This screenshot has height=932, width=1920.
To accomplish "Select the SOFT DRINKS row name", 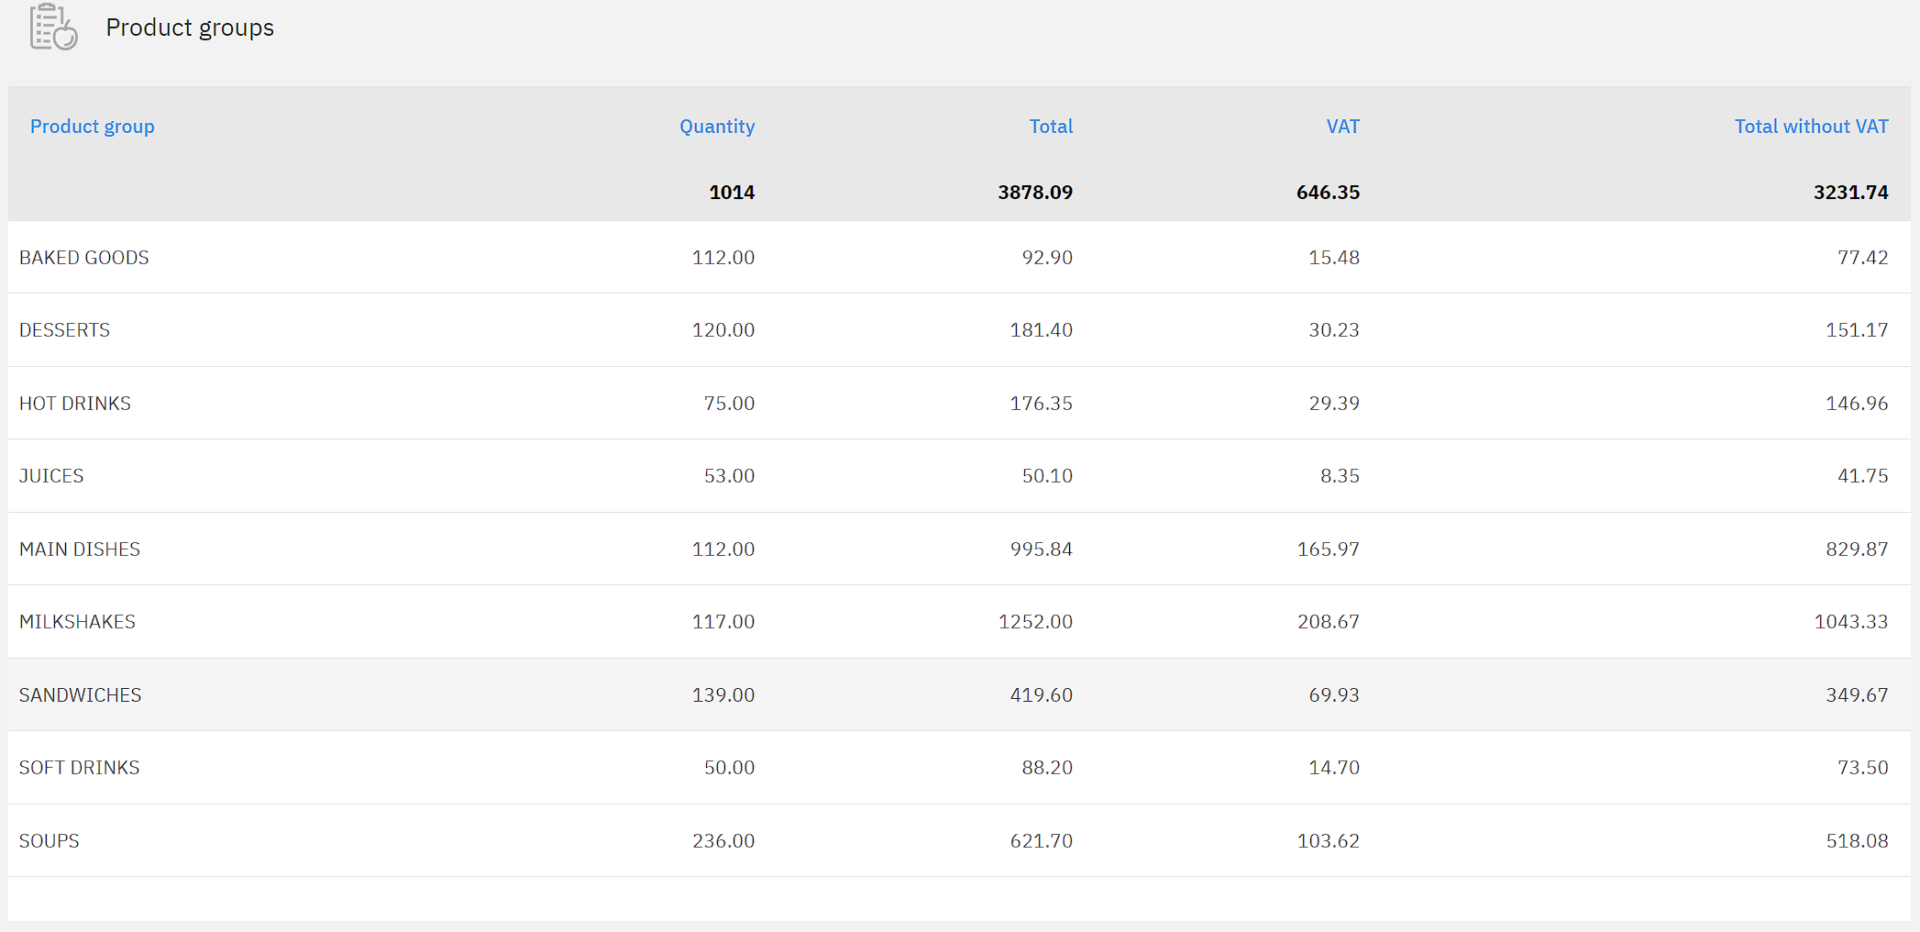I will 79,768.
